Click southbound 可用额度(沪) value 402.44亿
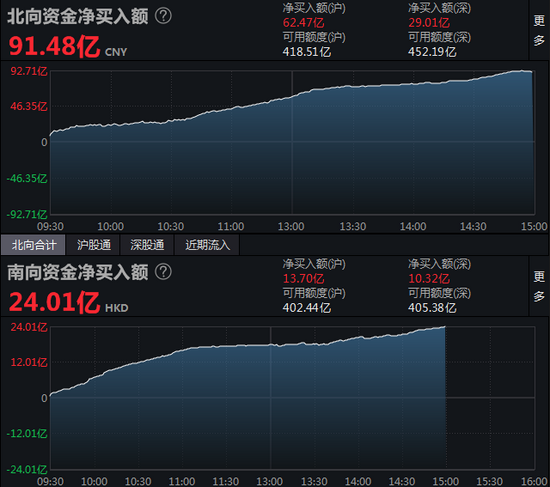Viewport: 550px width, 487px height. [307, 308]
